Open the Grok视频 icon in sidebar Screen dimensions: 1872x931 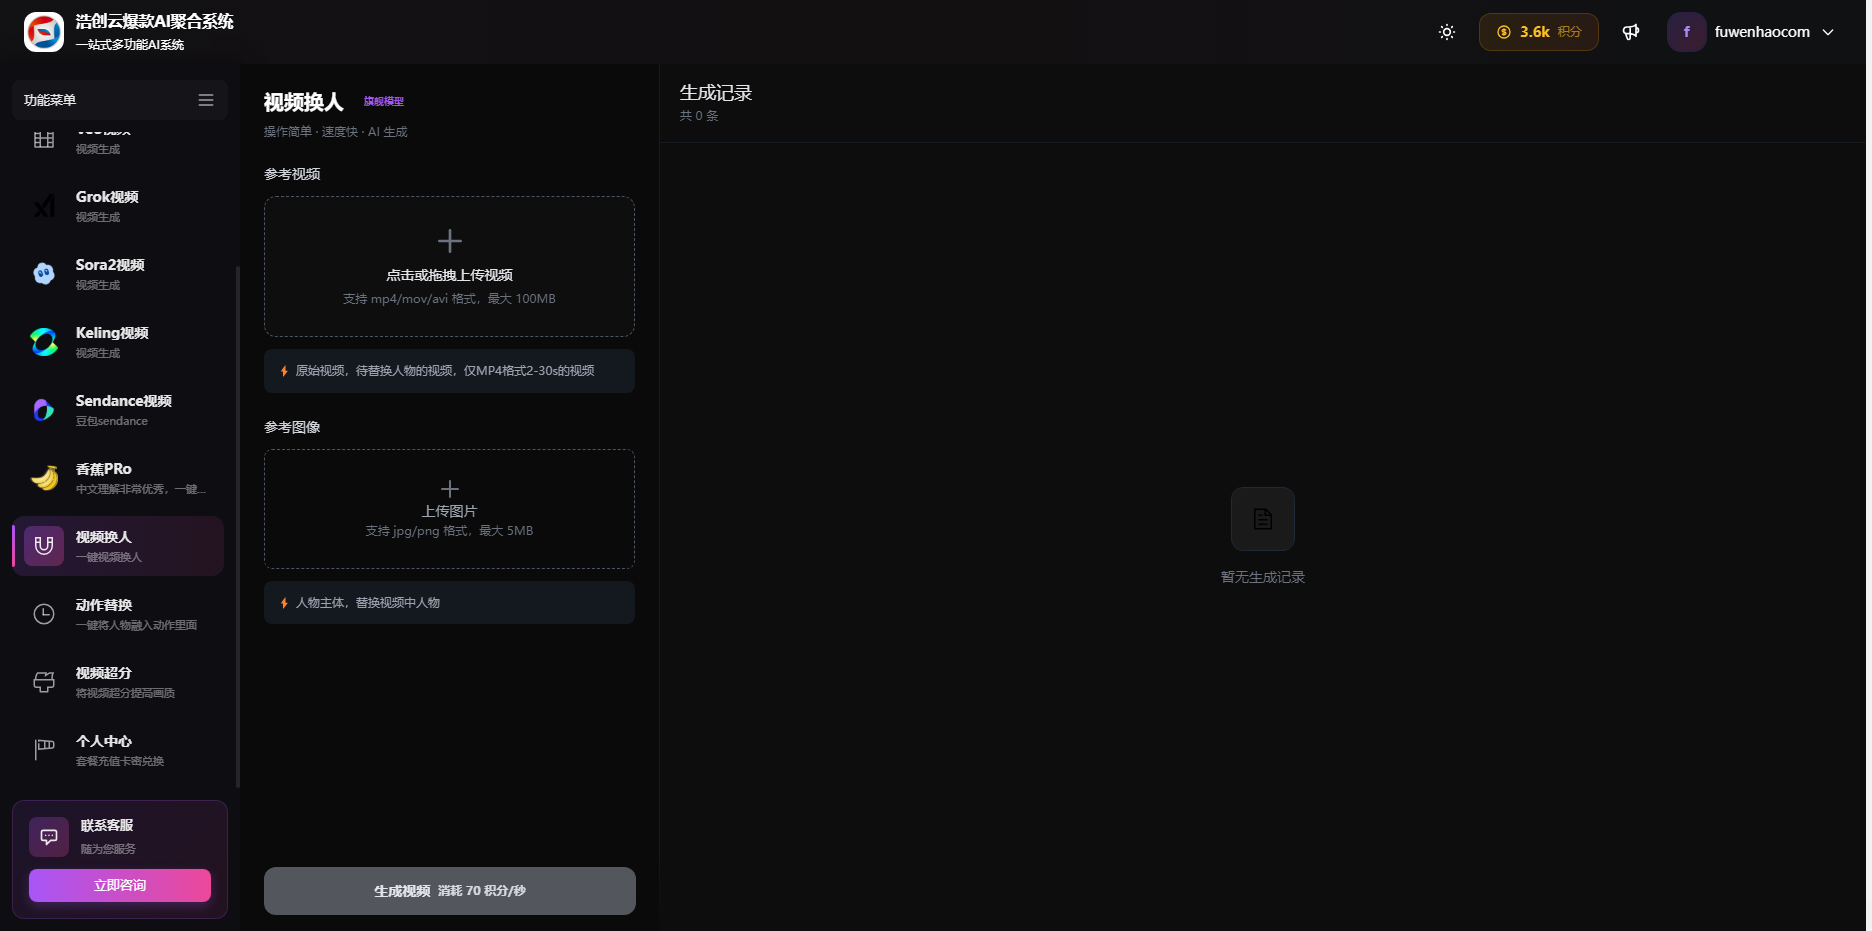[x=44, y=206]
